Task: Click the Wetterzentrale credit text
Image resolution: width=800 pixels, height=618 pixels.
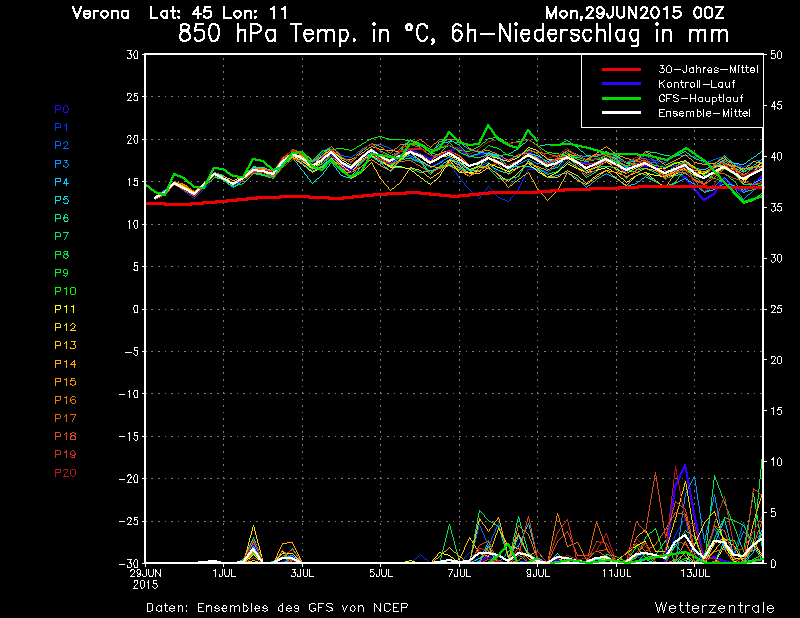Action: pyautogui.click(x=715, y=608)
